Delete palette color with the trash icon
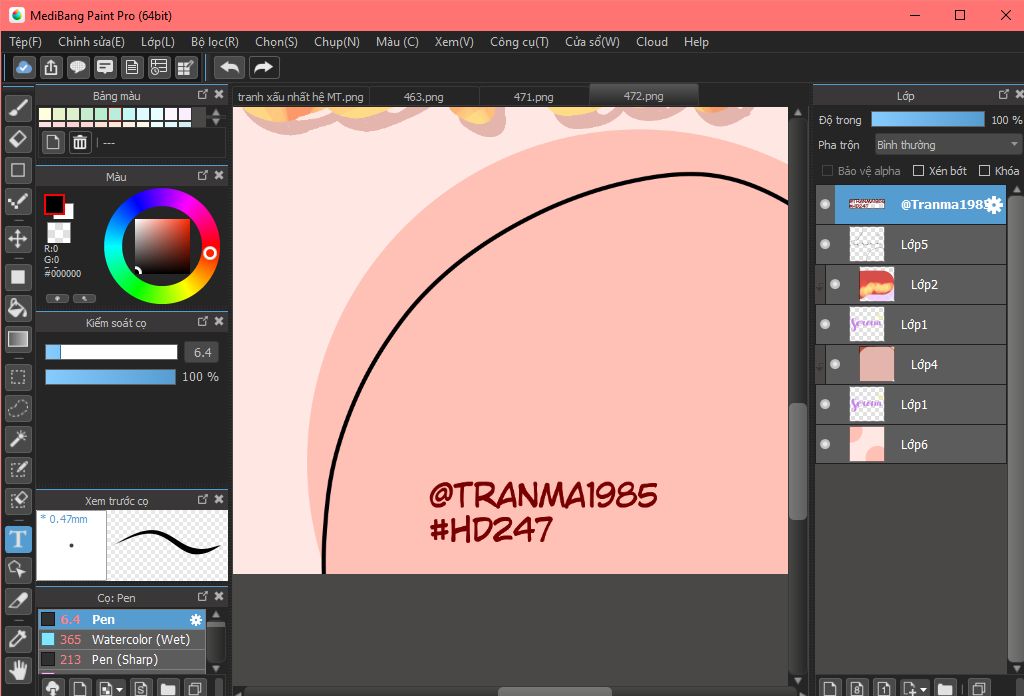Viewport: 1024px width, 696px height. [x=80, y=142]
